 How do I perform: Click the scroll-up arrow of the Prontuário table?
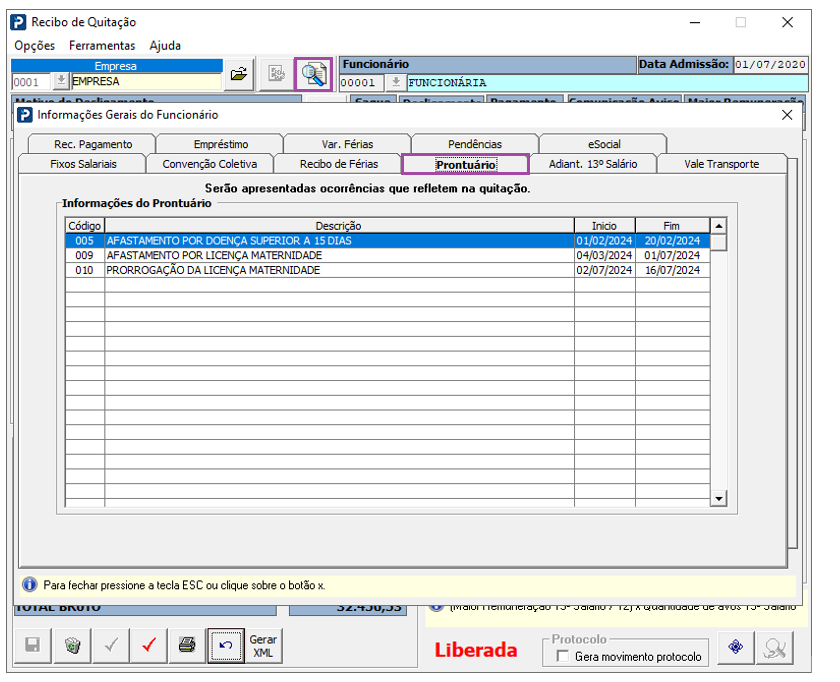click(718, 226)
